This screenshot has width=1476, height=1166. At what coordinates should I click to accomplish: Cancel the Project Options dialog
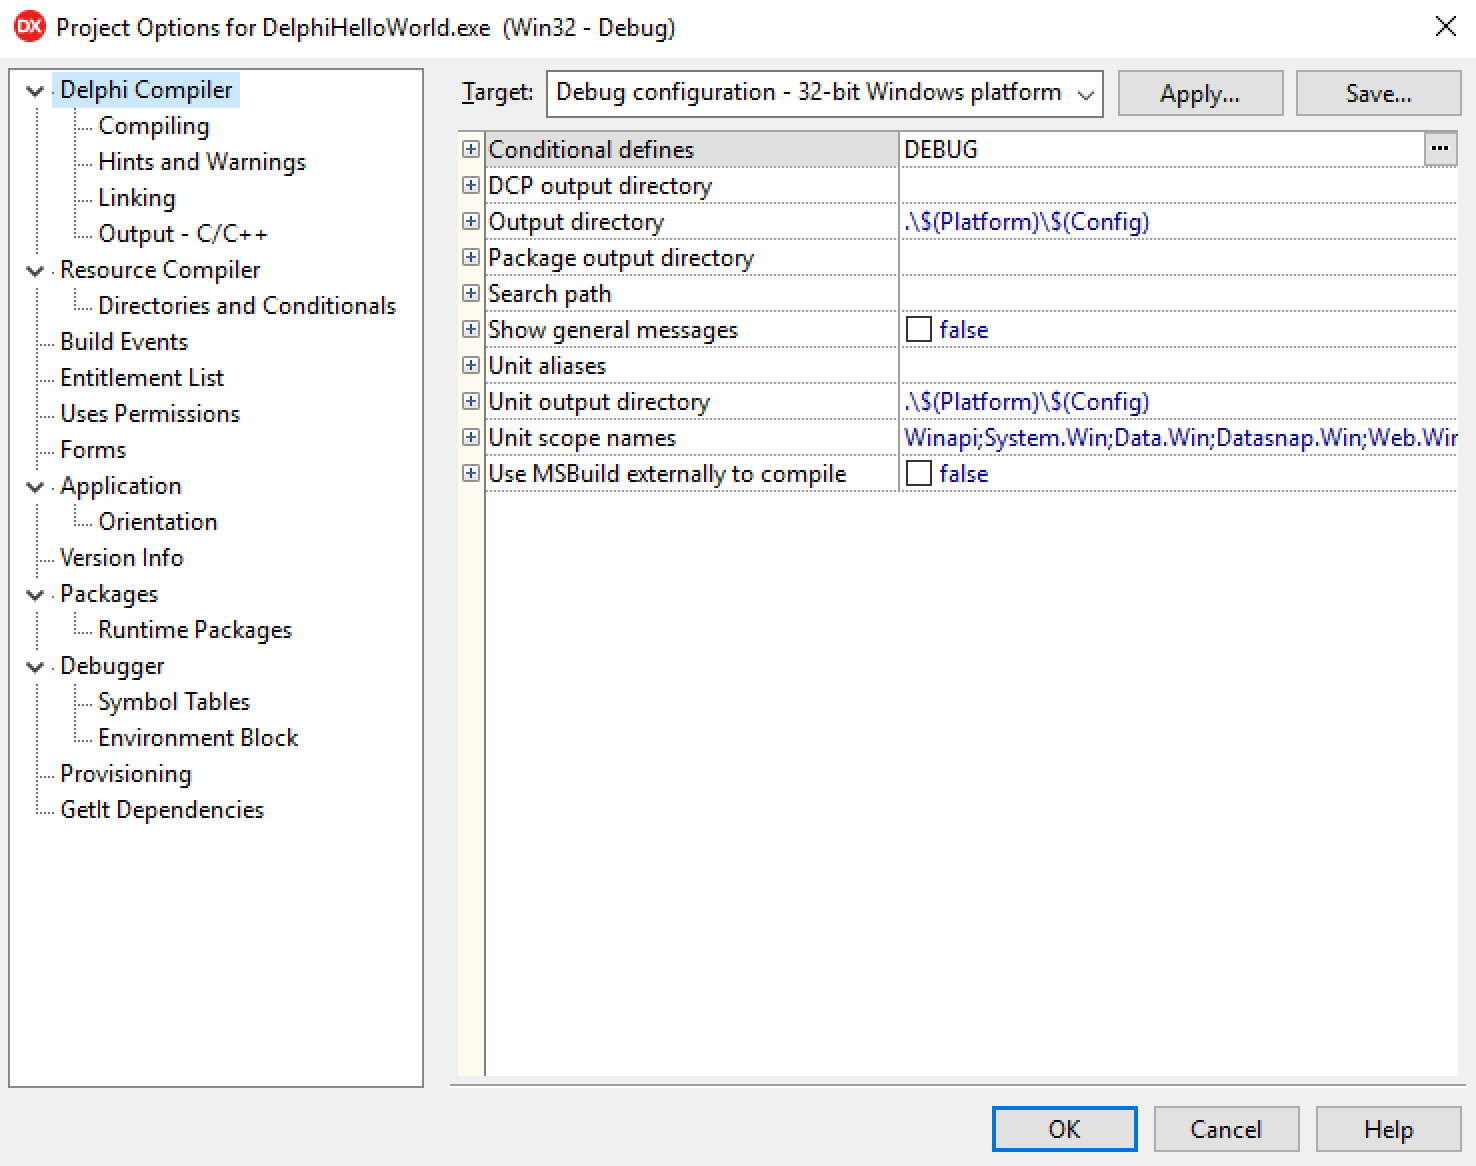pos(1226,1129)
